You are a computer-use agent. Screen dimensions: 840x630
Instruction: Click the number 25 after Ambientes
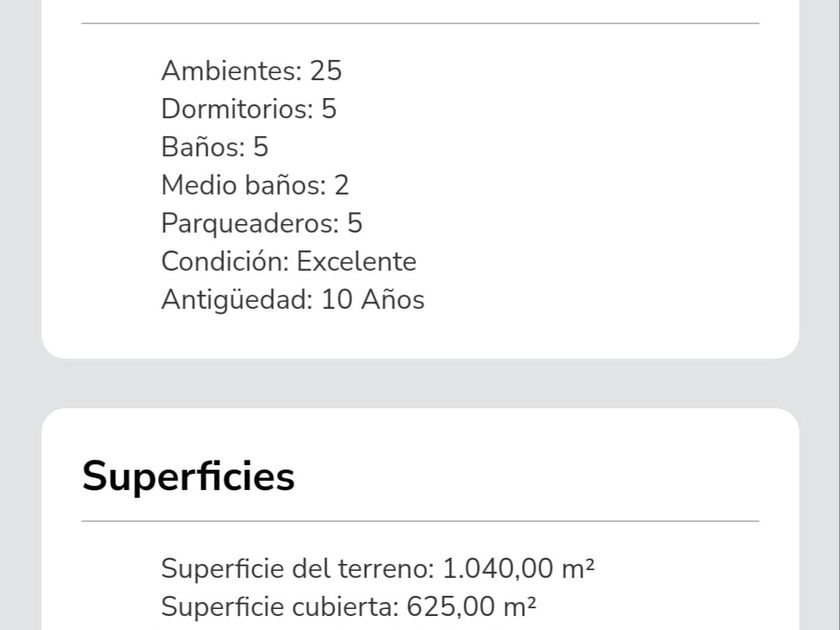click(x=325, y=71)
